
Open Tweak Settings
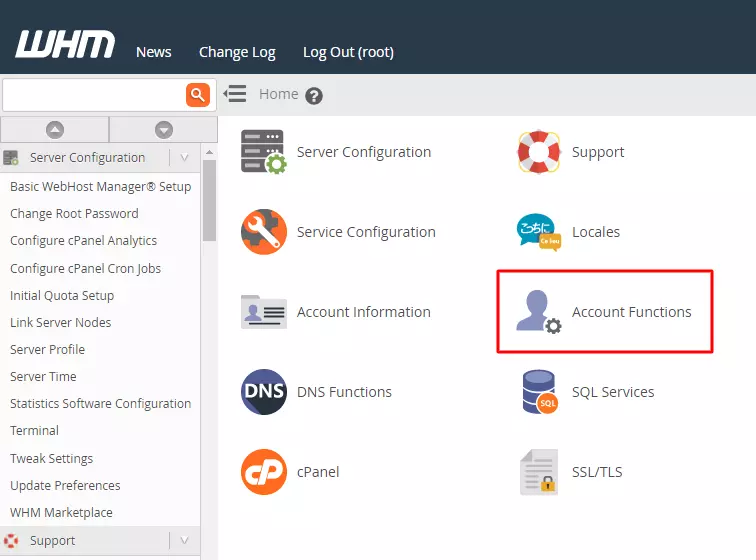click(52, 459)
